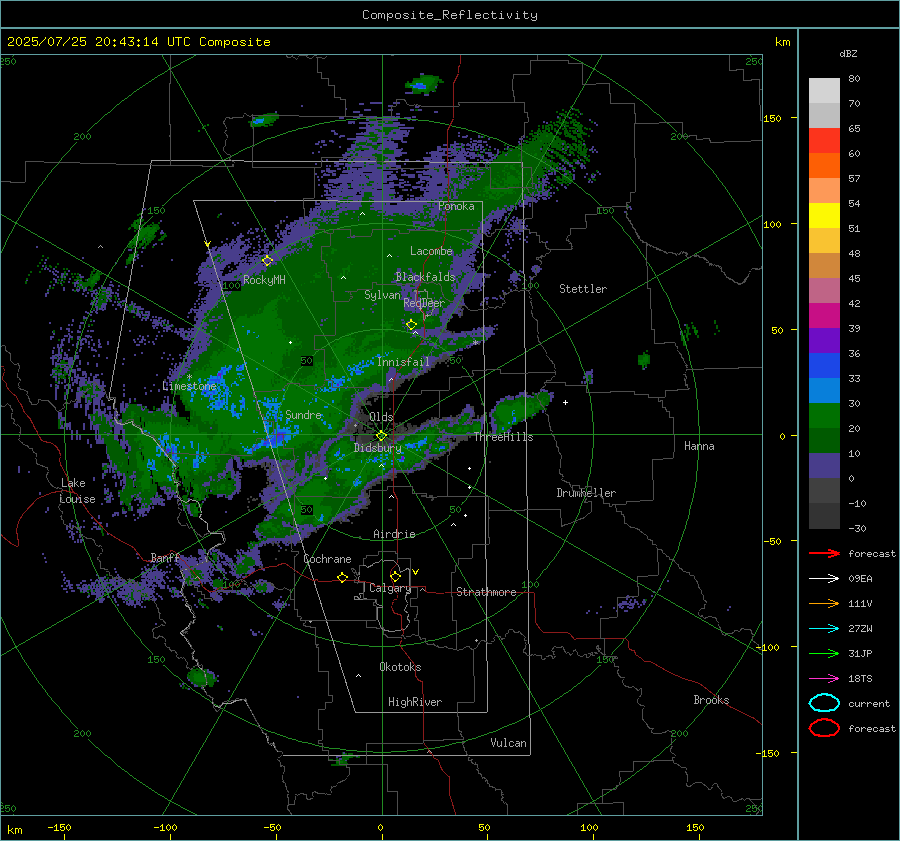Click the red forecast arrow in legend

824,553
